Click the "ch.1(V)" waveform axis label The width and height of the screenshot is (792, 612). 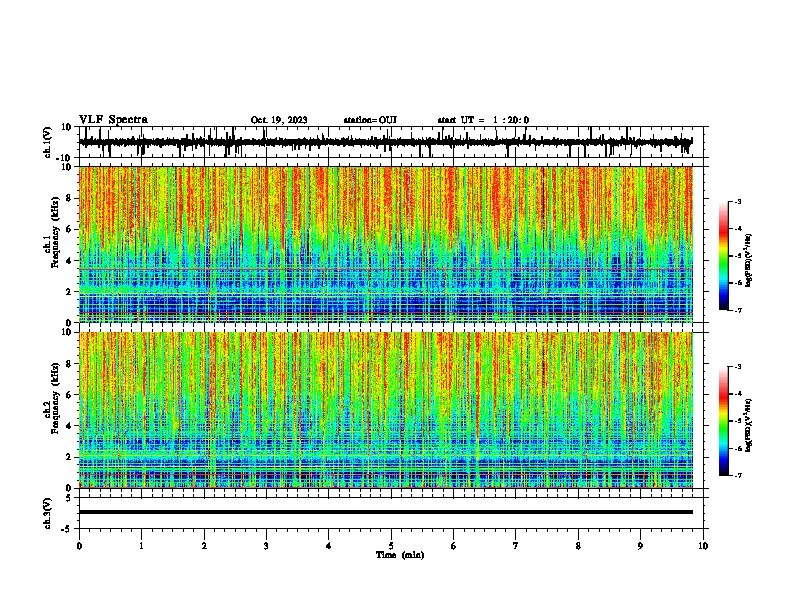(48, 142)
